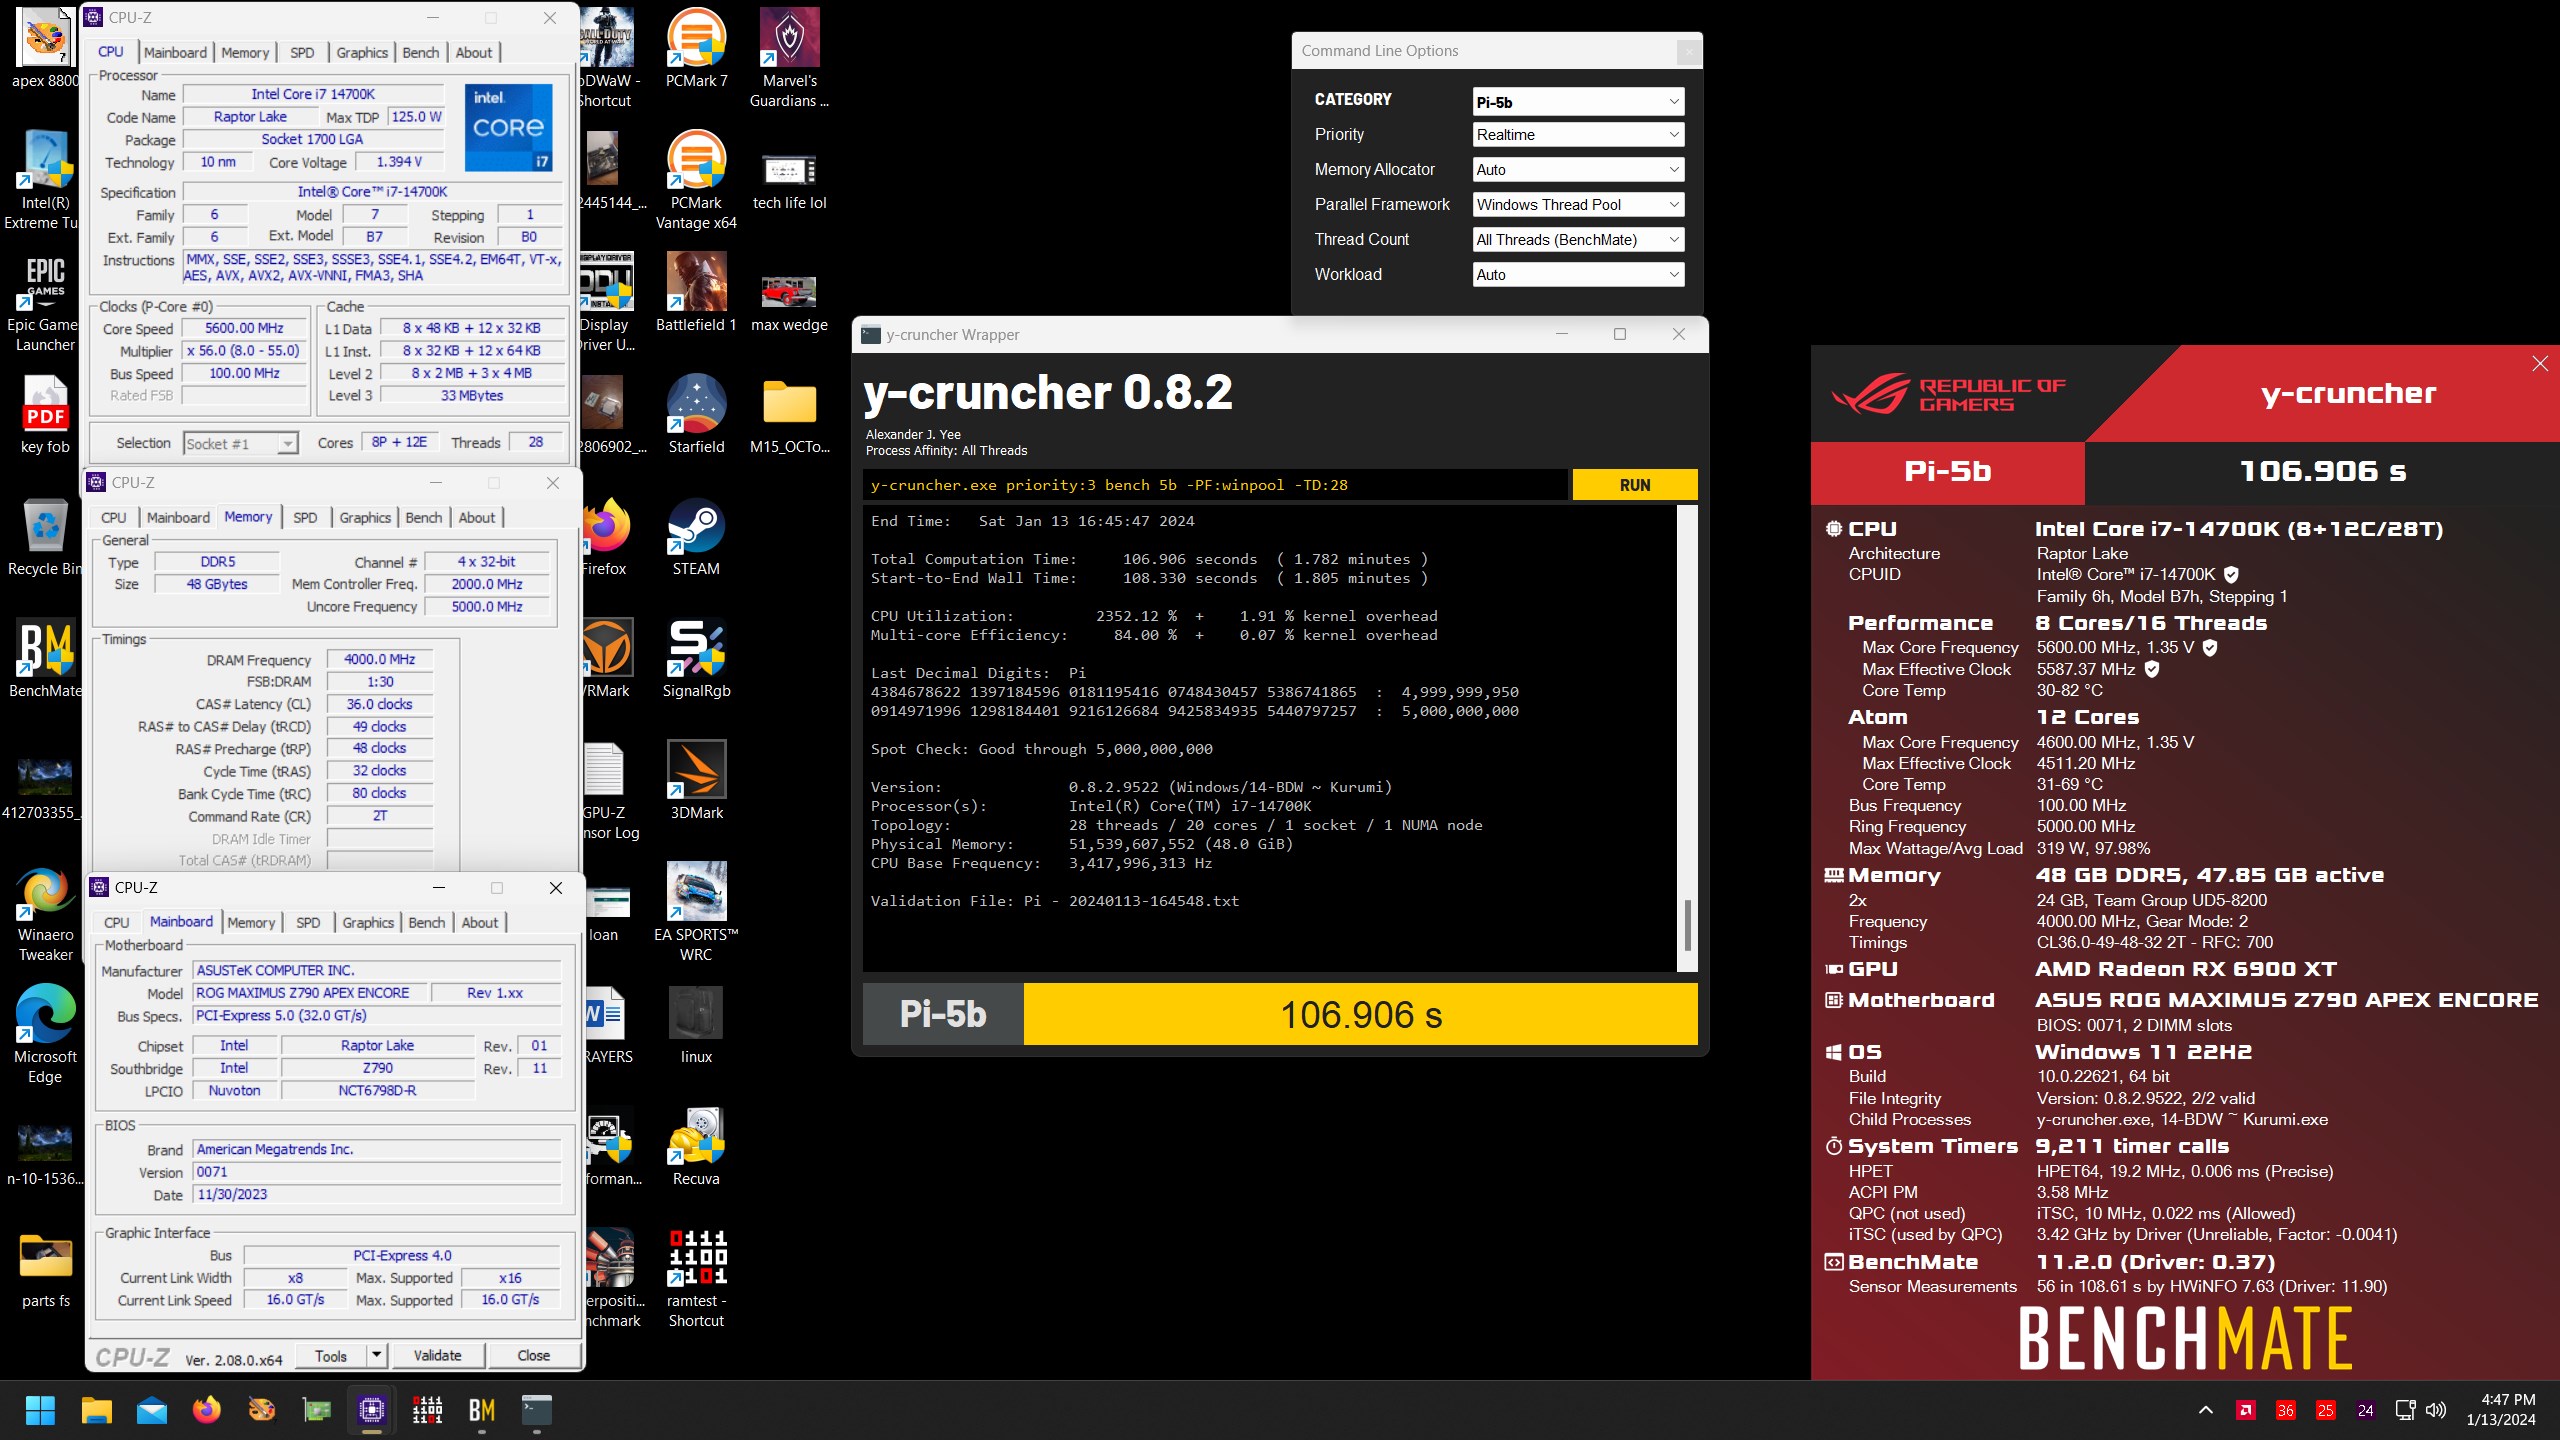Screen dimensions: 2560x1440
Task: Click taskbar clock showing 4:47 PM
Action: click(x=2501, y=1410)
